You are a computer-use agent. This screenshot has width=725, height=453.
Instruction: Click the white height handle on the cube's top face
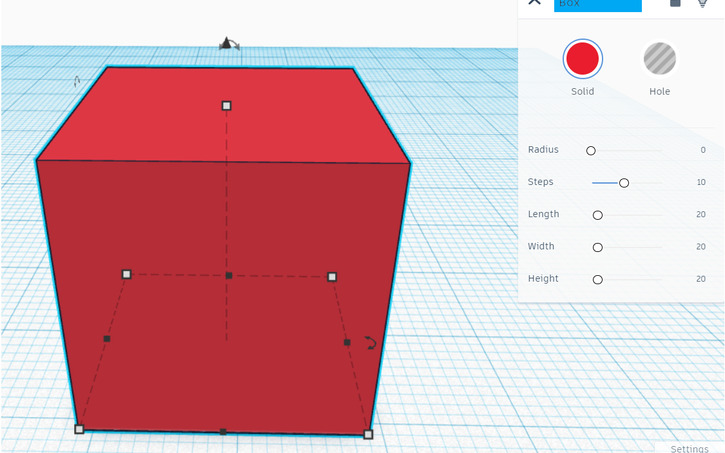[x=226, y=106]
